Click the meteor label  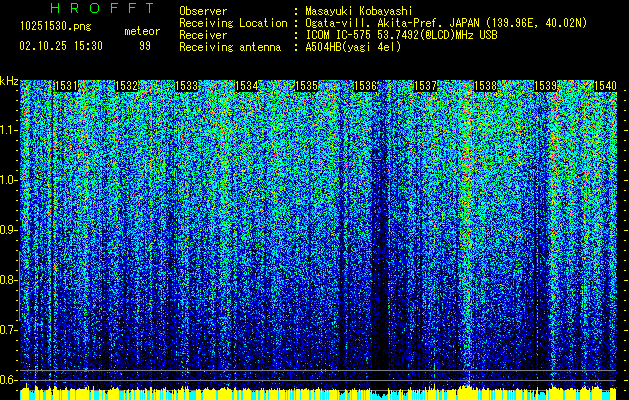pyautogui.click(x=142, y=31)
